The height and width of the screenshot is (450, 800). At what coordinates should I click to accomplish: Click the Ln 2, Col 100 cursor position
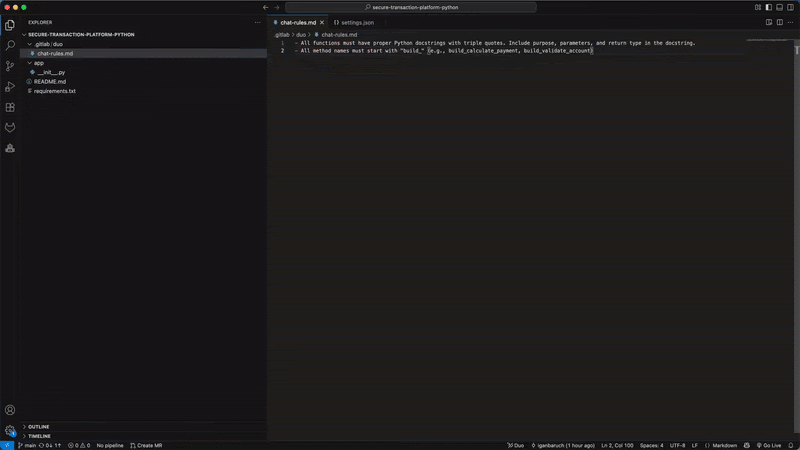click(617, 445)
